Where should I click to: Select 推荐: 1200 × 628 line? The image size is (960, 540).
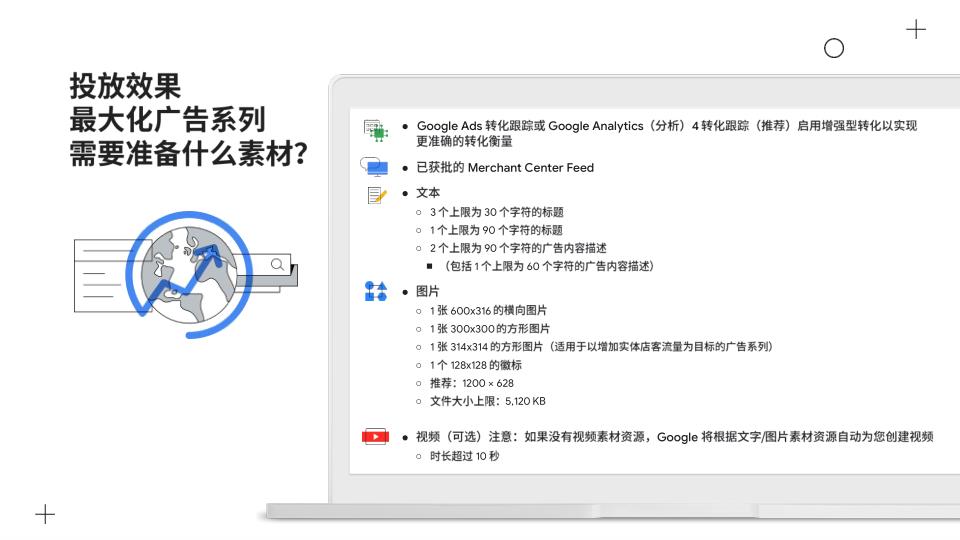pyautogui.click(x=471, y=383)
